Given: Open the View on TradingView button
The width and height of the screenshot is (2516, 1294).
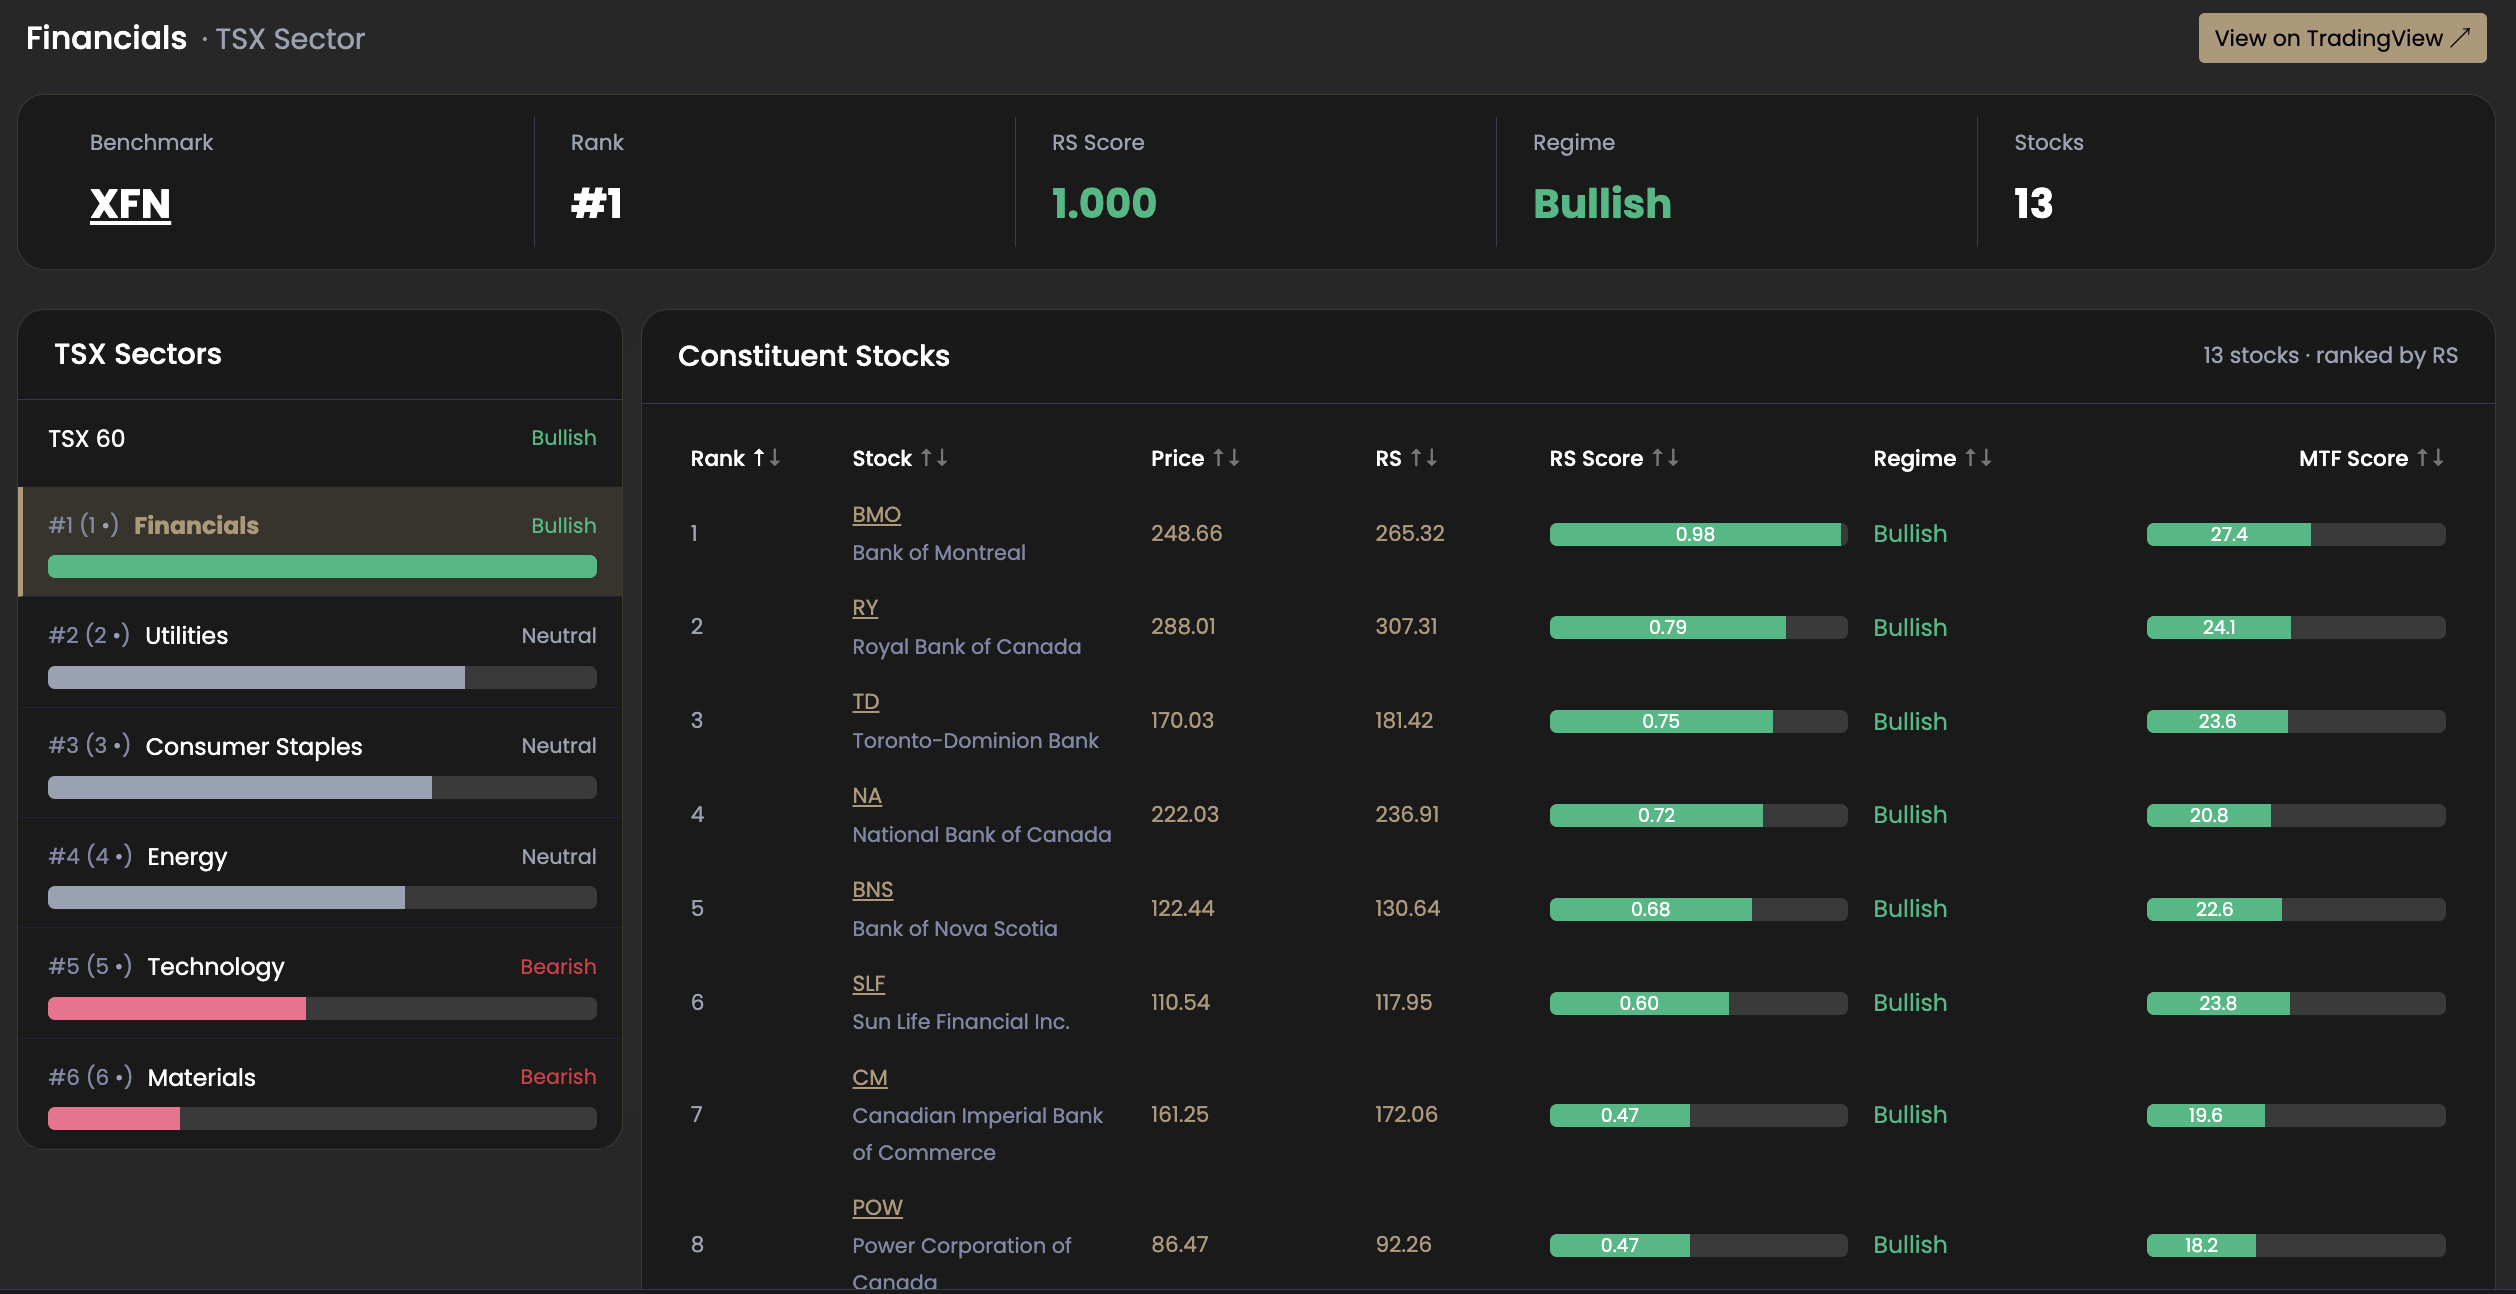Looking at the screenshot, I should 2341,38.
